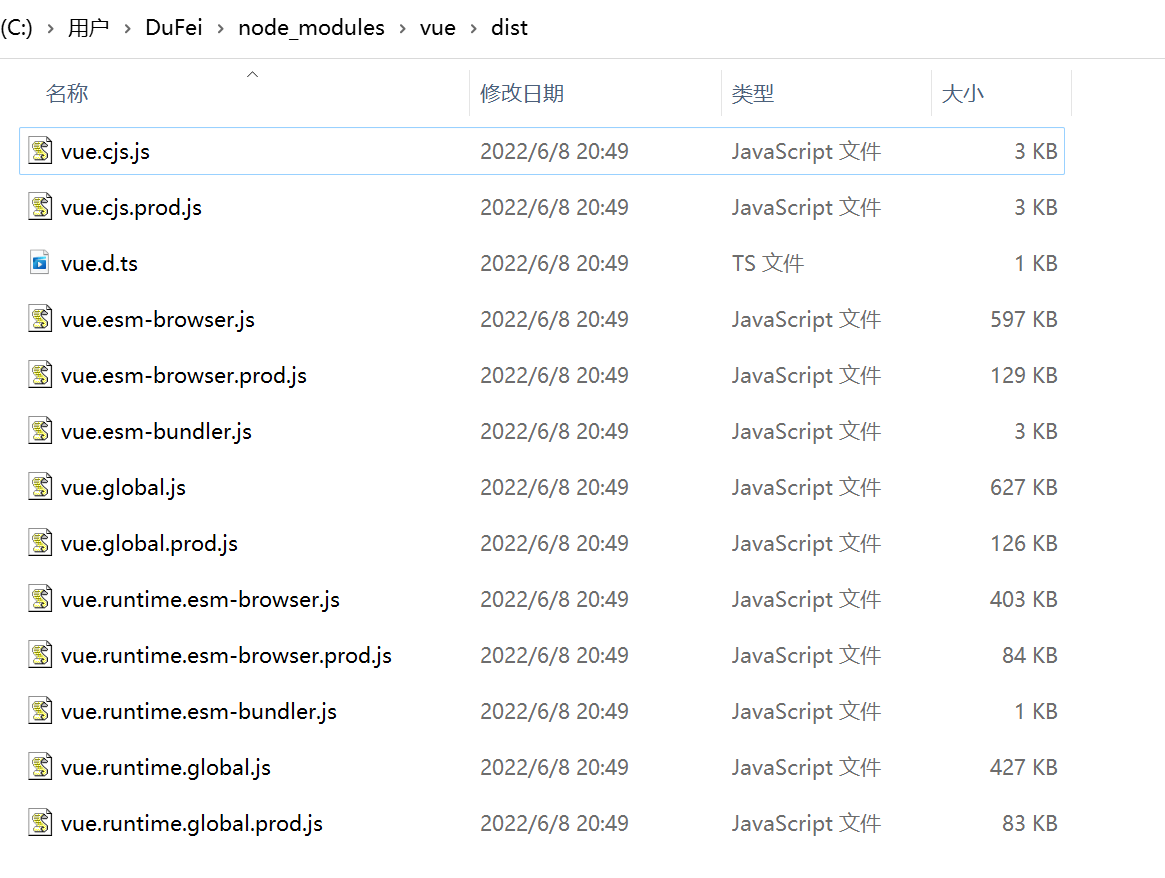
Task: Expand the chevron after (C:) in the path
Action: (x=51, y=29)
